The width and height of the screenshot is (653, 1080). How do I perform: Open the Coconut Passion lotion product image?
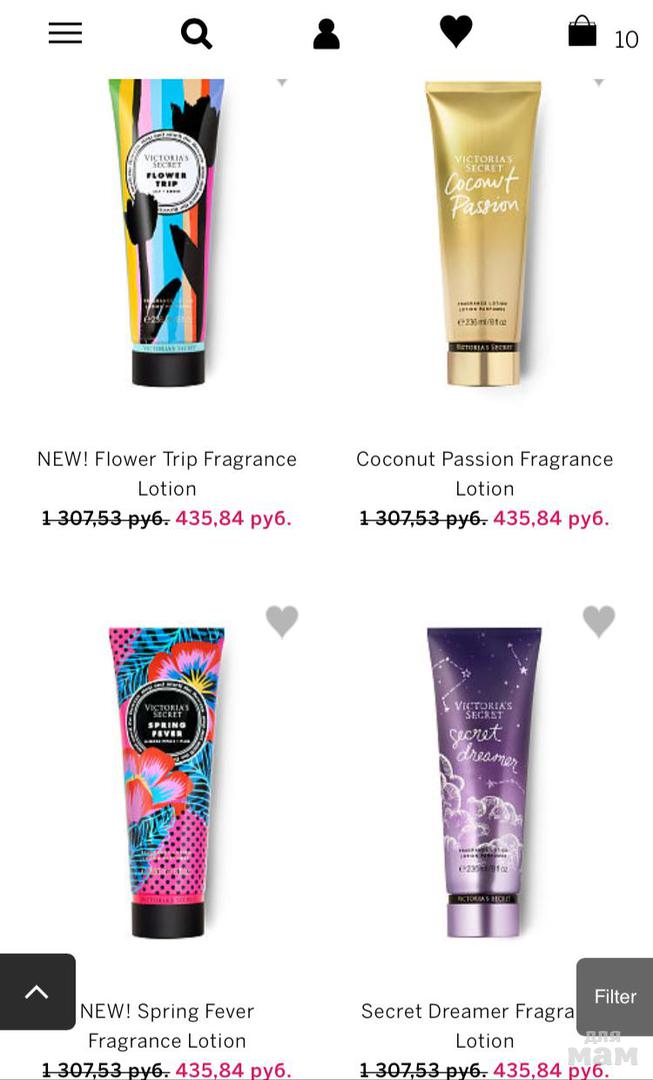[x=484, y=233]
